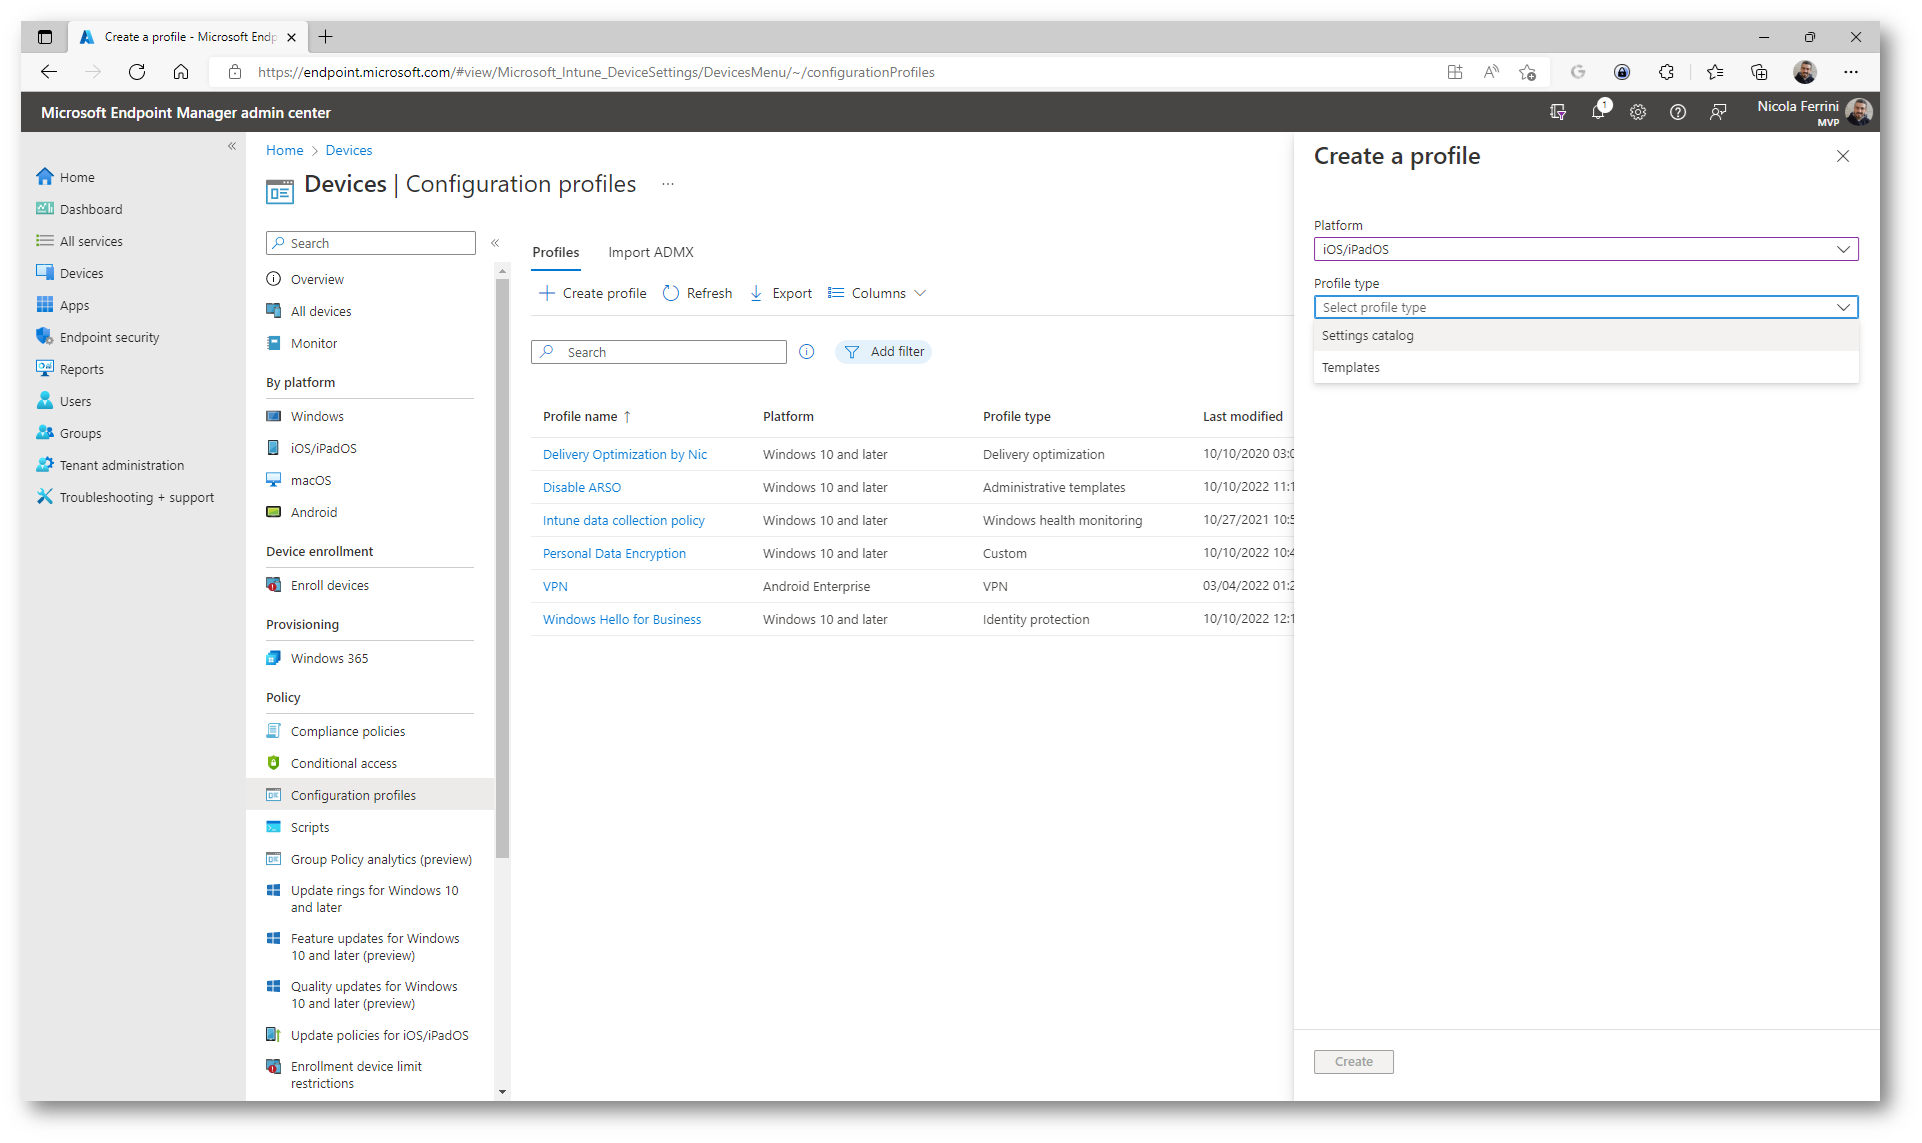The width and height of the screenshot is (1922, 1143).
Task: Expand the Platform dropdown
Action: pyautogui.click(x=1585, y=249)
